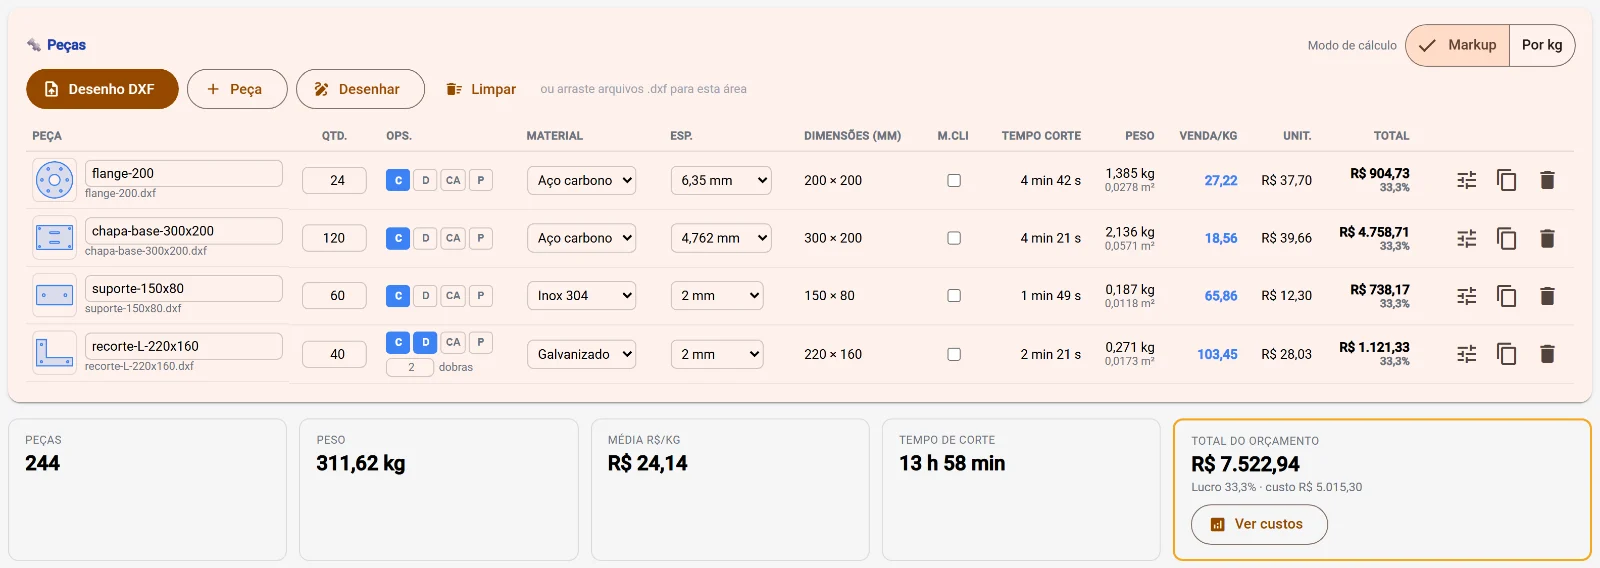Toggle CA operation for recorte-L-220x160
This screenshot has width=1600, height=568.
click(x=453, y=342)
